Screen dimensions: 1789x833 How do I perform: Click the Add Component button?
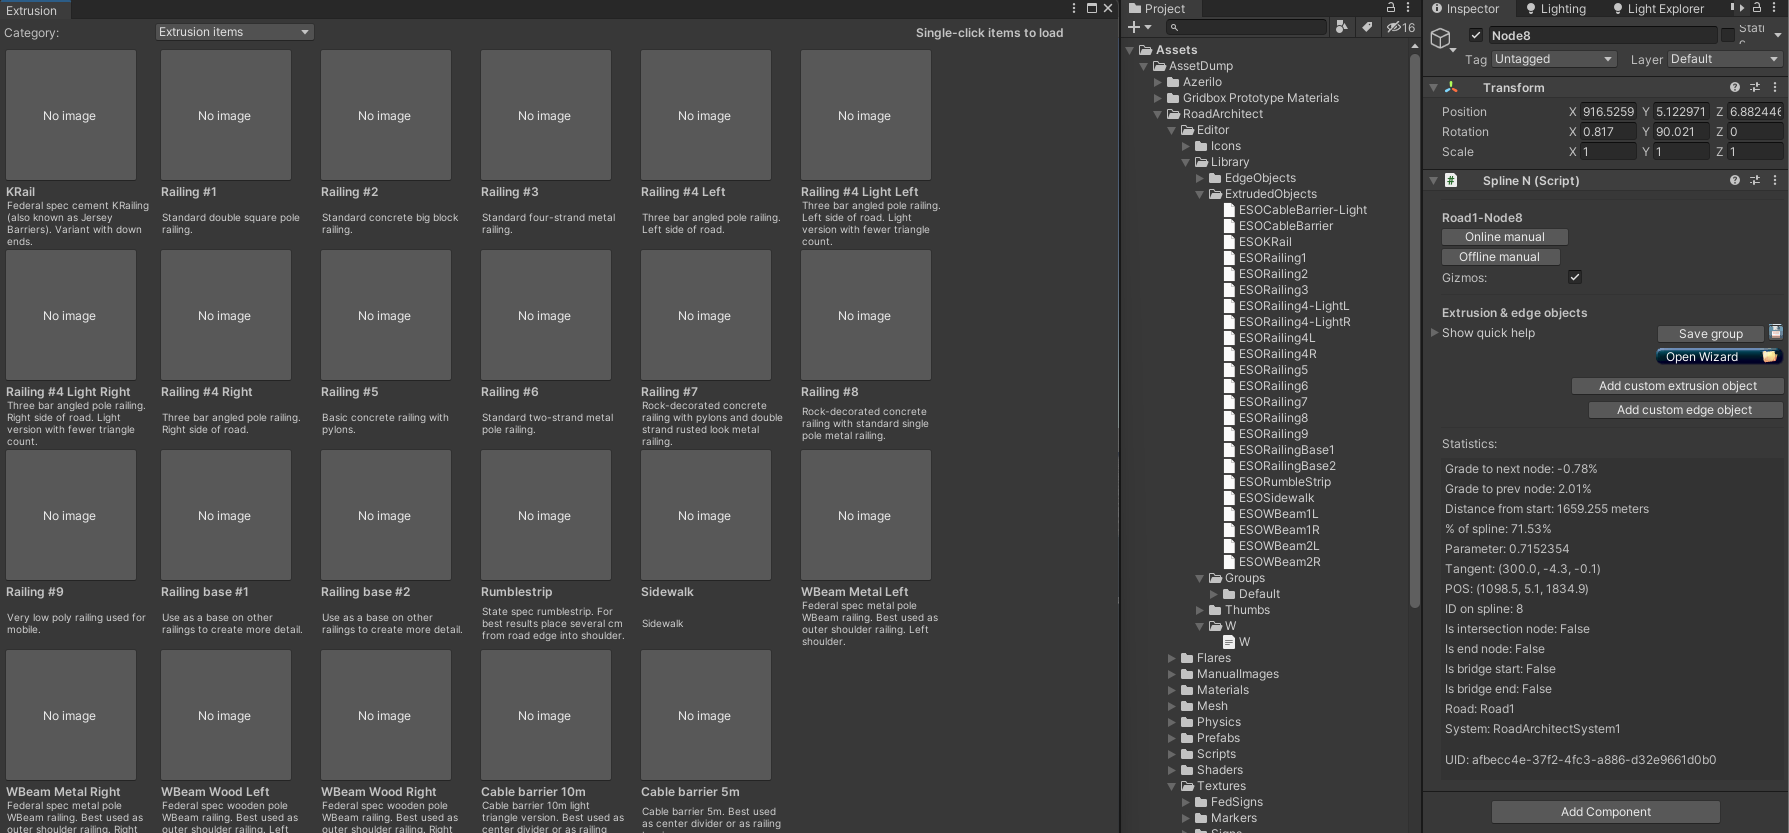pos(1605,812)
